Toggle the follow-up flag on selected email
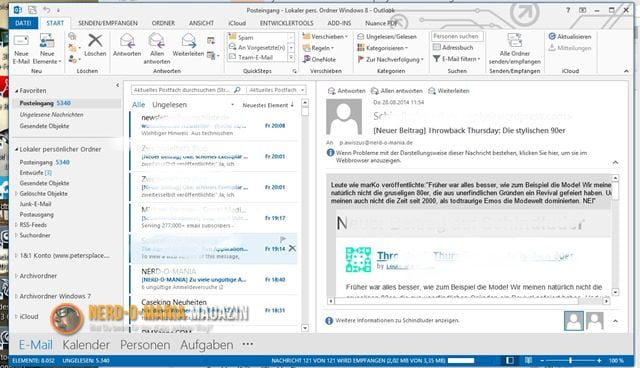Screen dimensions: 640x368 [282, 239]
